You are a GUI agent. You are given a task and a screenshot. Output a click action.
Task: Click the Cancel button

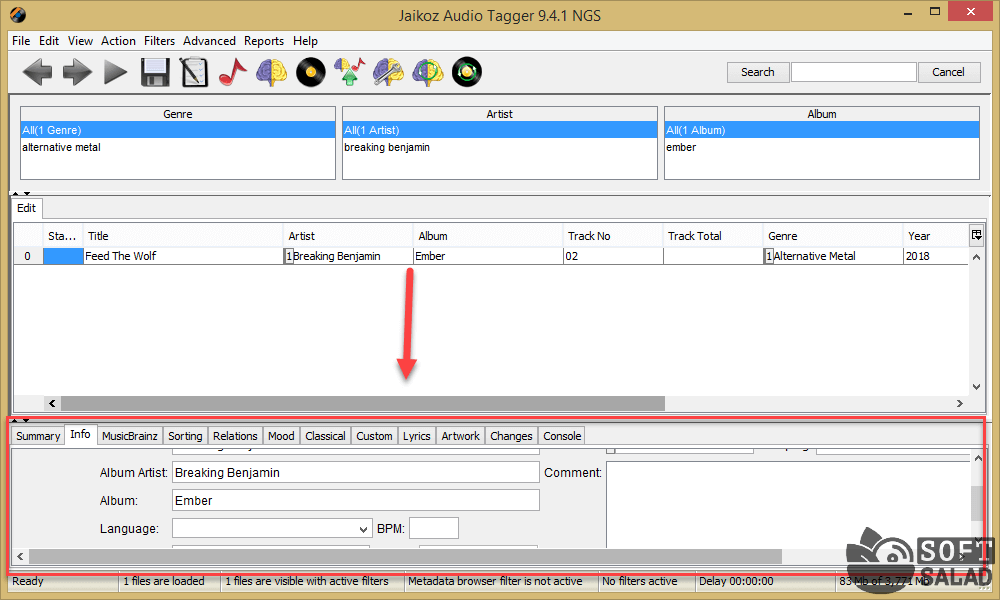click(948, 72)
